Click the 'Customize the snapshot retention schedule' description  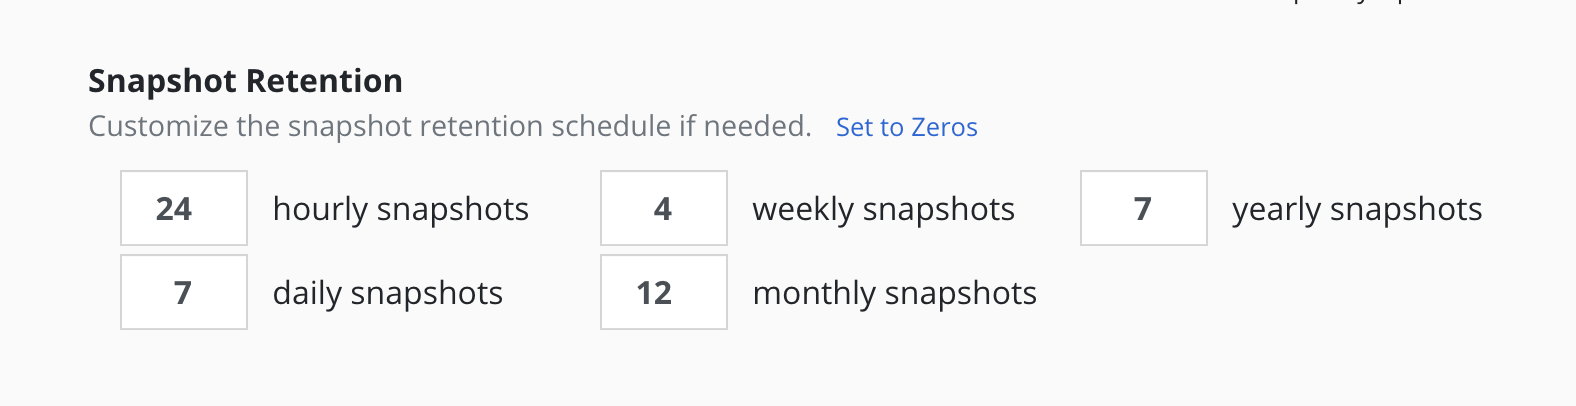pos(449,126)
